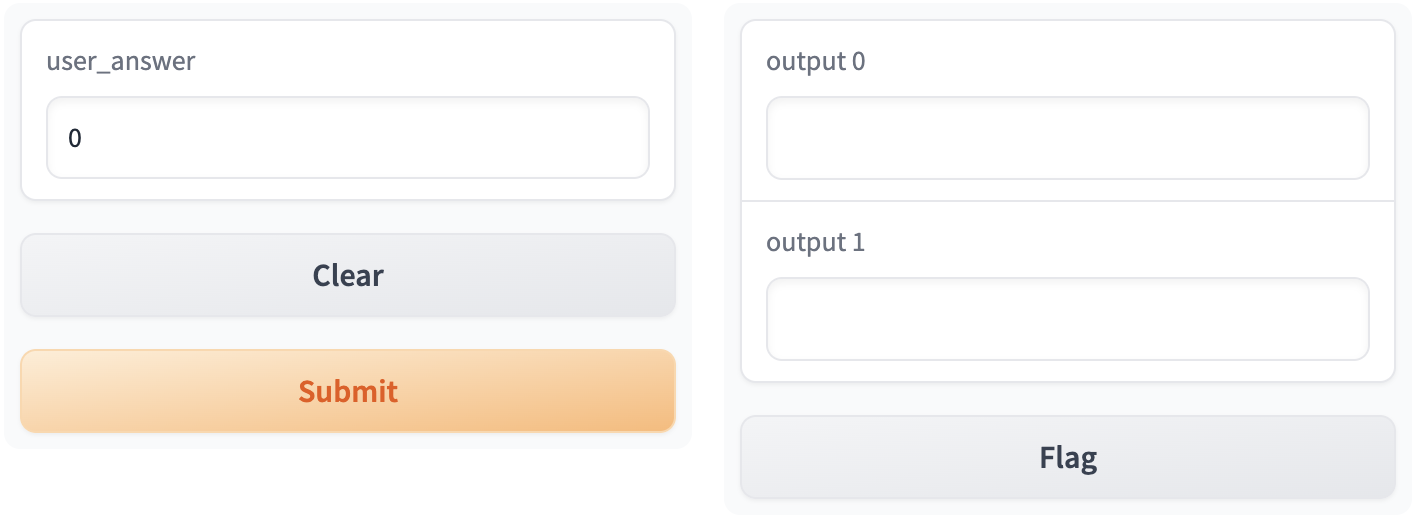Hit the orange Submit button
1416x520 pixels.
click(x=348, y=391)
